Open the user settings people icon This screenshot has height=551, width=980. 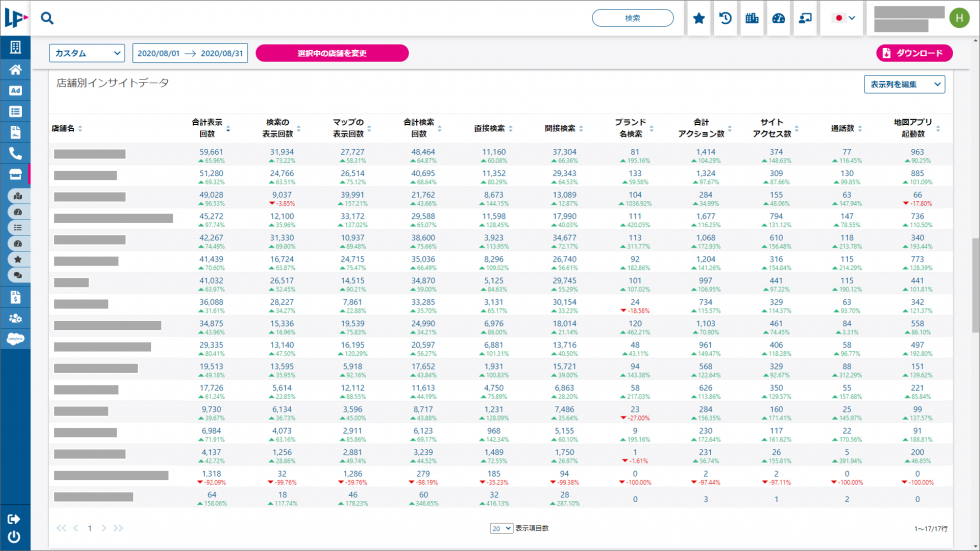click(15, 318)
